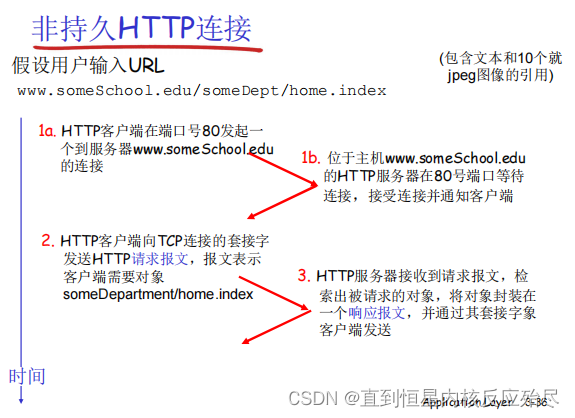Select the text 假设用户输入URL

pyautogui.click(x=88, y=66)
